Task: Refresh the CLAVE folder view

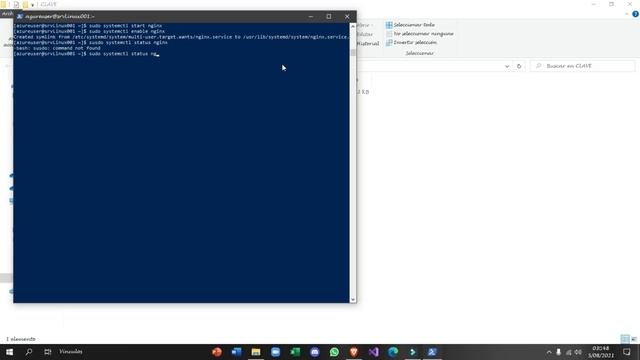Action: (519, 66)
